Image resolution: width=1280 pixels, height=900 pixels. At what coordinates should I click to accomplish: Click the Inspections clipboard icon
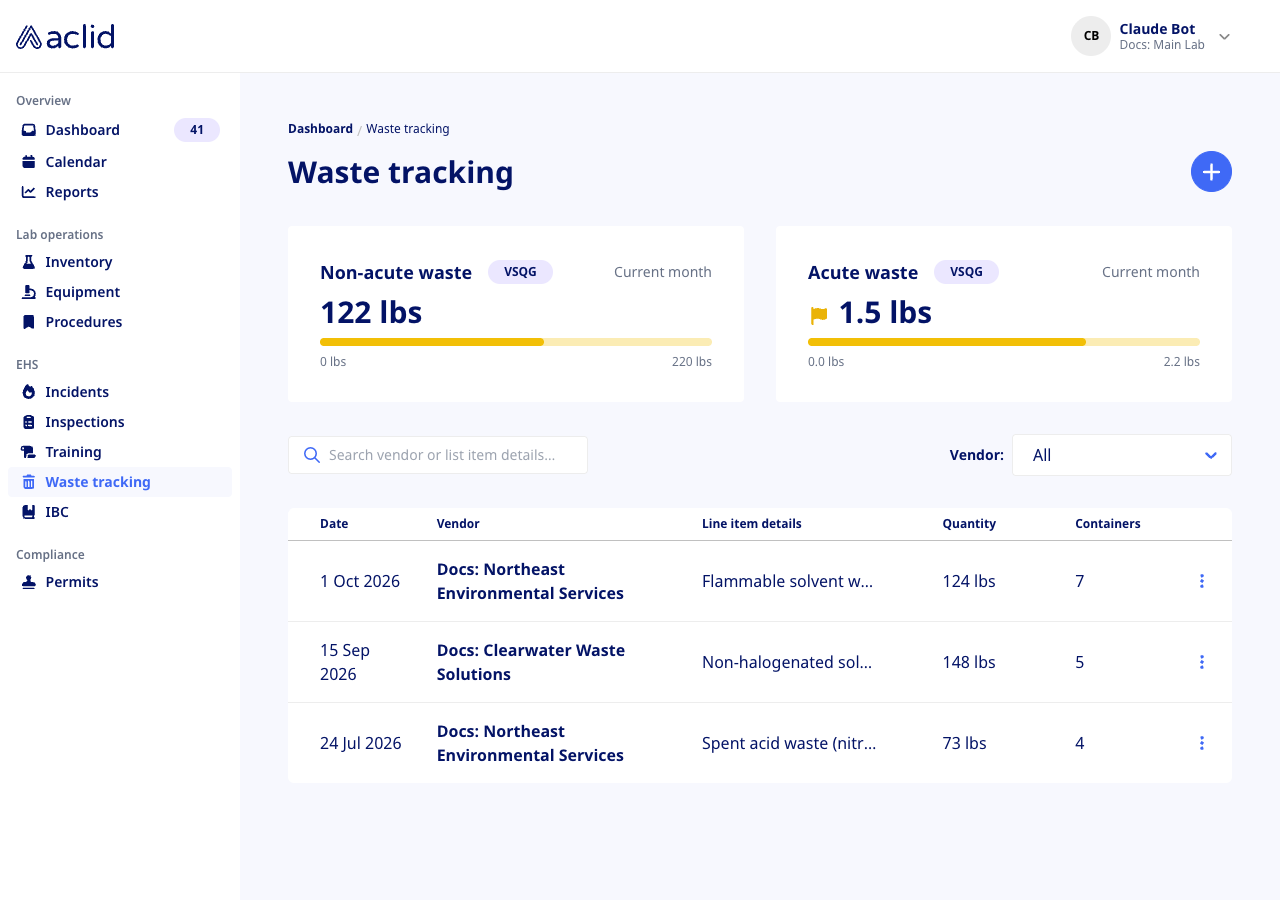[x=29, y=422]
